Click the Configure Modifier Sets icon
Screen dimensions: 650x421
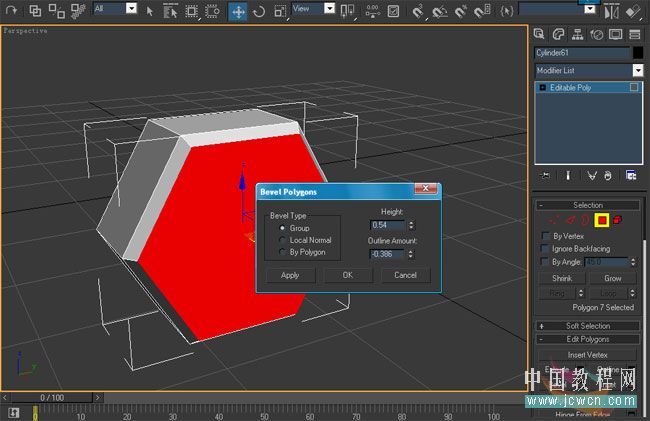(631, 176)
